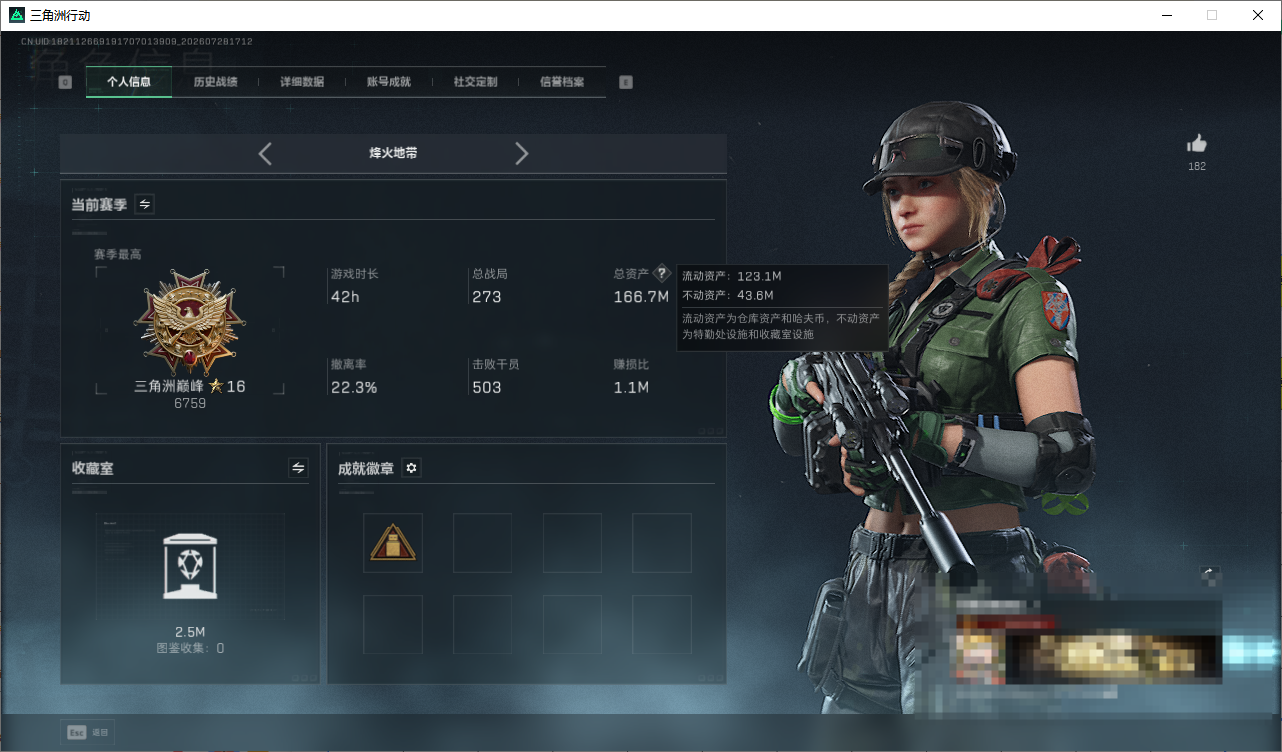Screen dimensions: 1282x752
Task: Click the 收藏室 display case icon
Action: click(190, 566)
